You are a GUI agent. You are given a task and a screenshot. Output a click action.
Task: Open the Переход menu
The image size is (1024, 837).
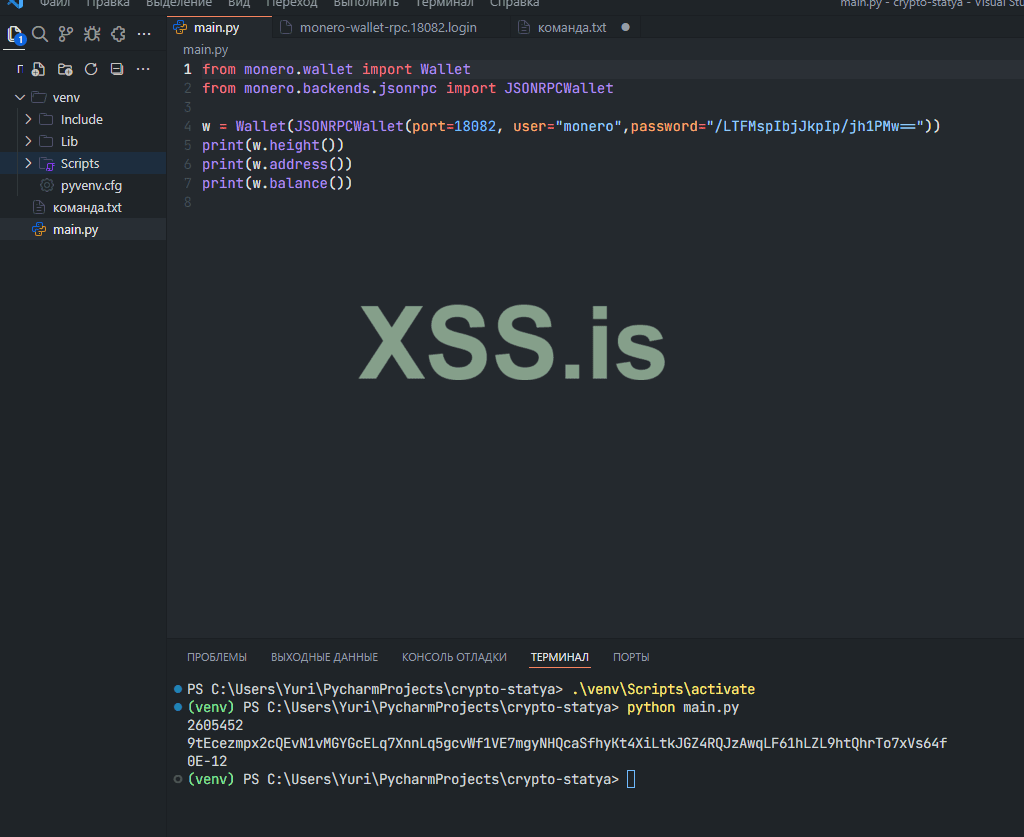coord(291,3)
